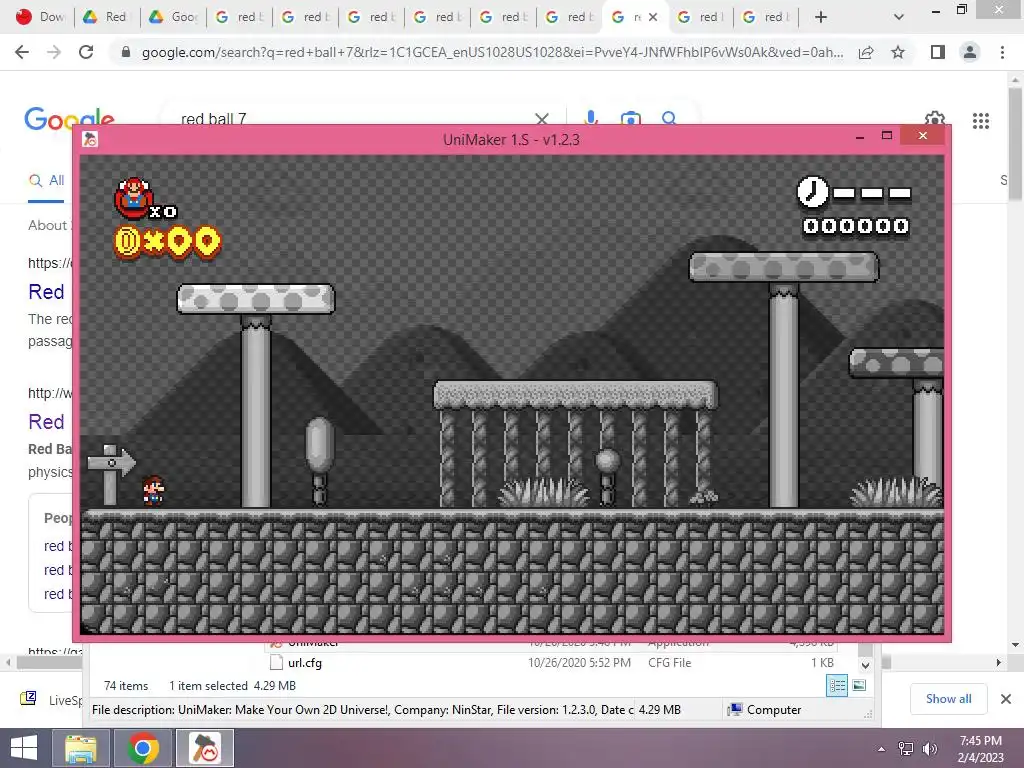Click the UniMaker window title bar icon
The width and height of the screenshot is (1024, 768).
(90, 139)
